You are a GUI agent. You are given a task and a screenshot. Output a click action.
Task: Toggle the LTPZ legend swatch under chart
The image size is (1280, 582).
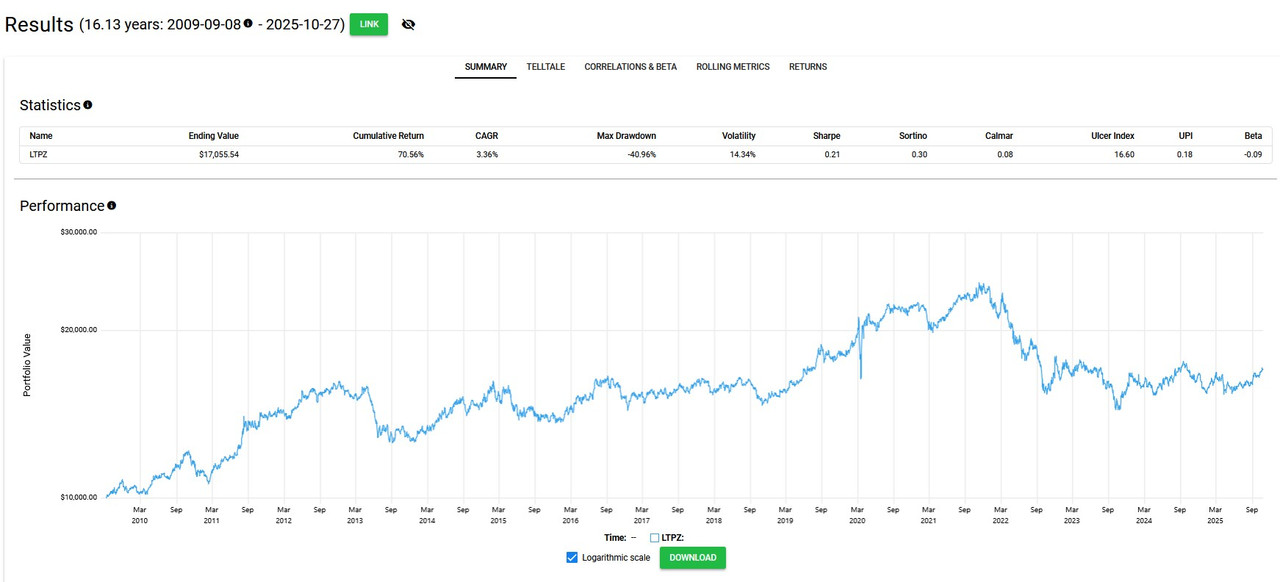[x=655, y=538]
